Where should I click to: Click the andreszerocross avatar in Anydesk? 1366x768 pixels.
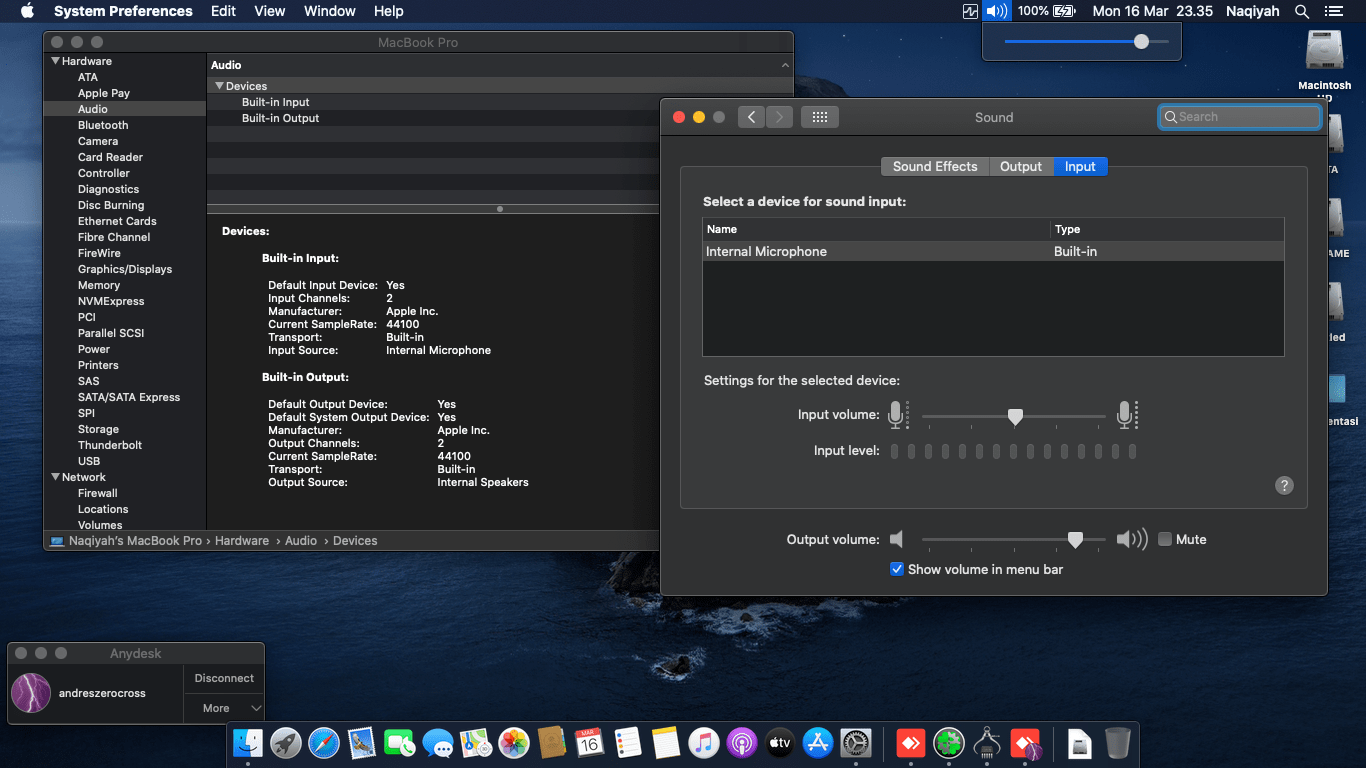(30, 693)
